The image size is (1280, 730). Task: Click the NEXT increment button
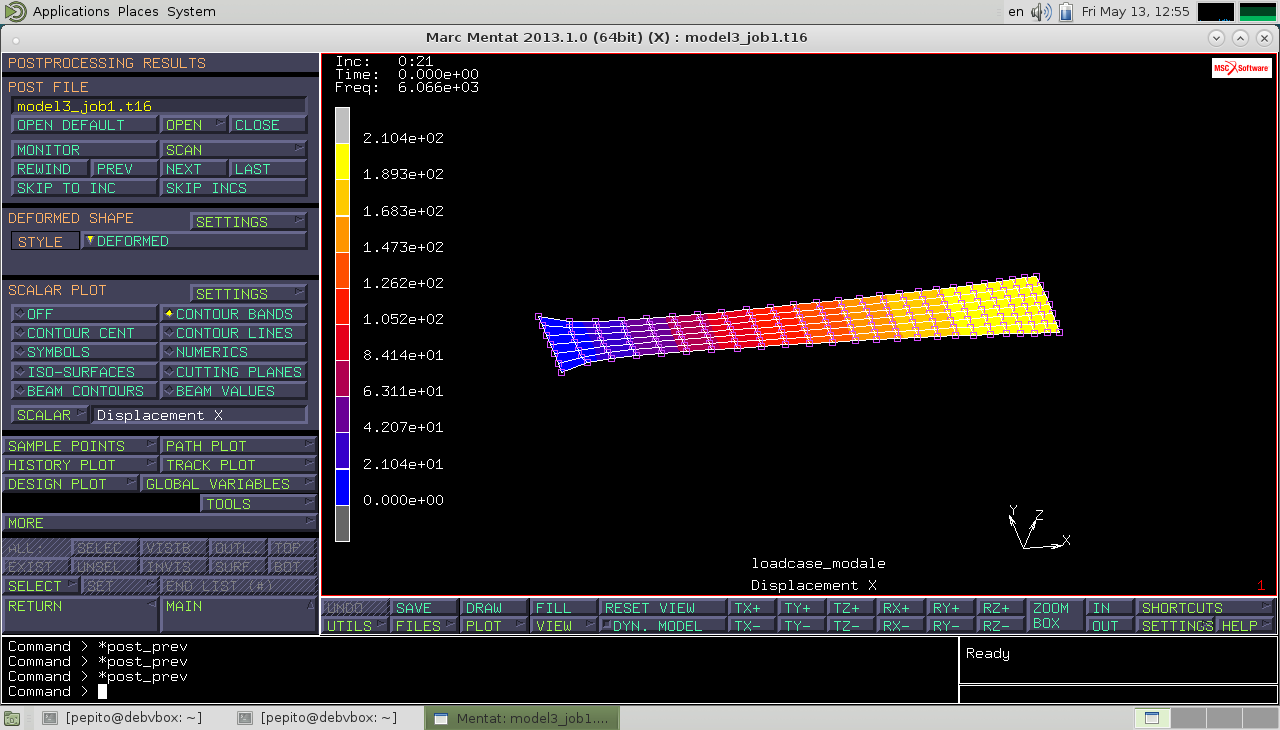tap(193, 169)
